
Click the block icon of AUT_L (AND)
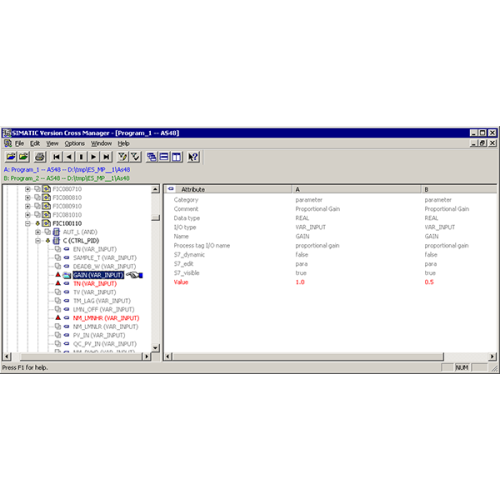coord(57,232)
